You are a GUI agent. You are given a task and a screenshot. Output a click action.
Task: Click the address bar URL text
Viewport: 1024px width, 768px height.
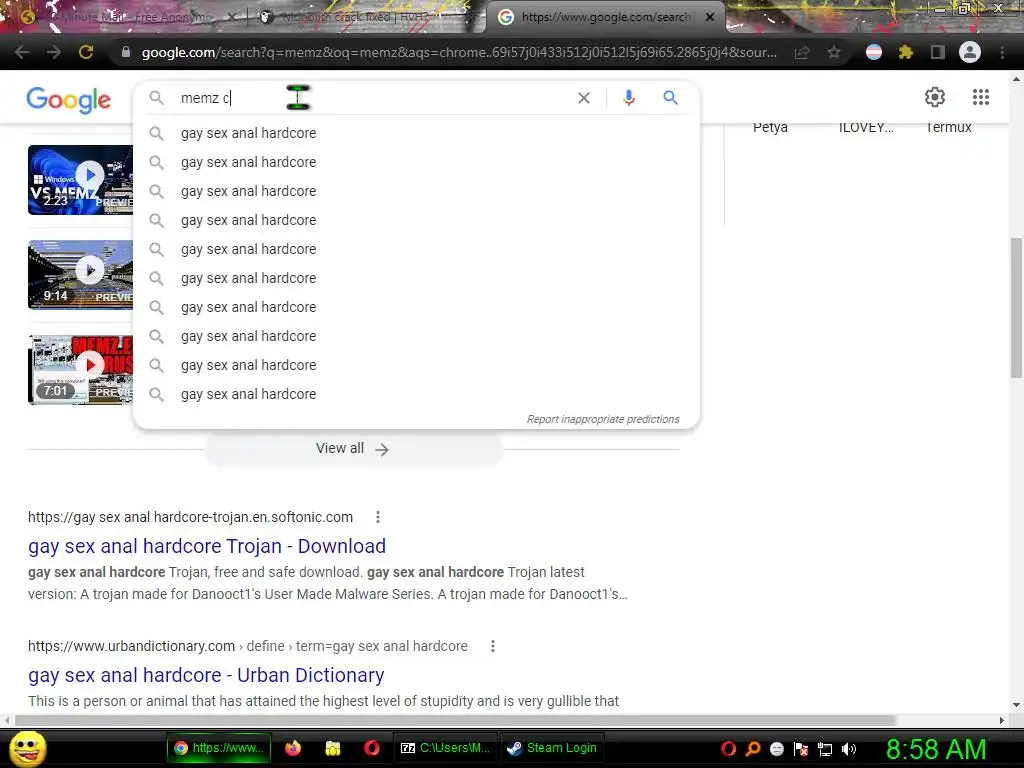click(459, 52)
